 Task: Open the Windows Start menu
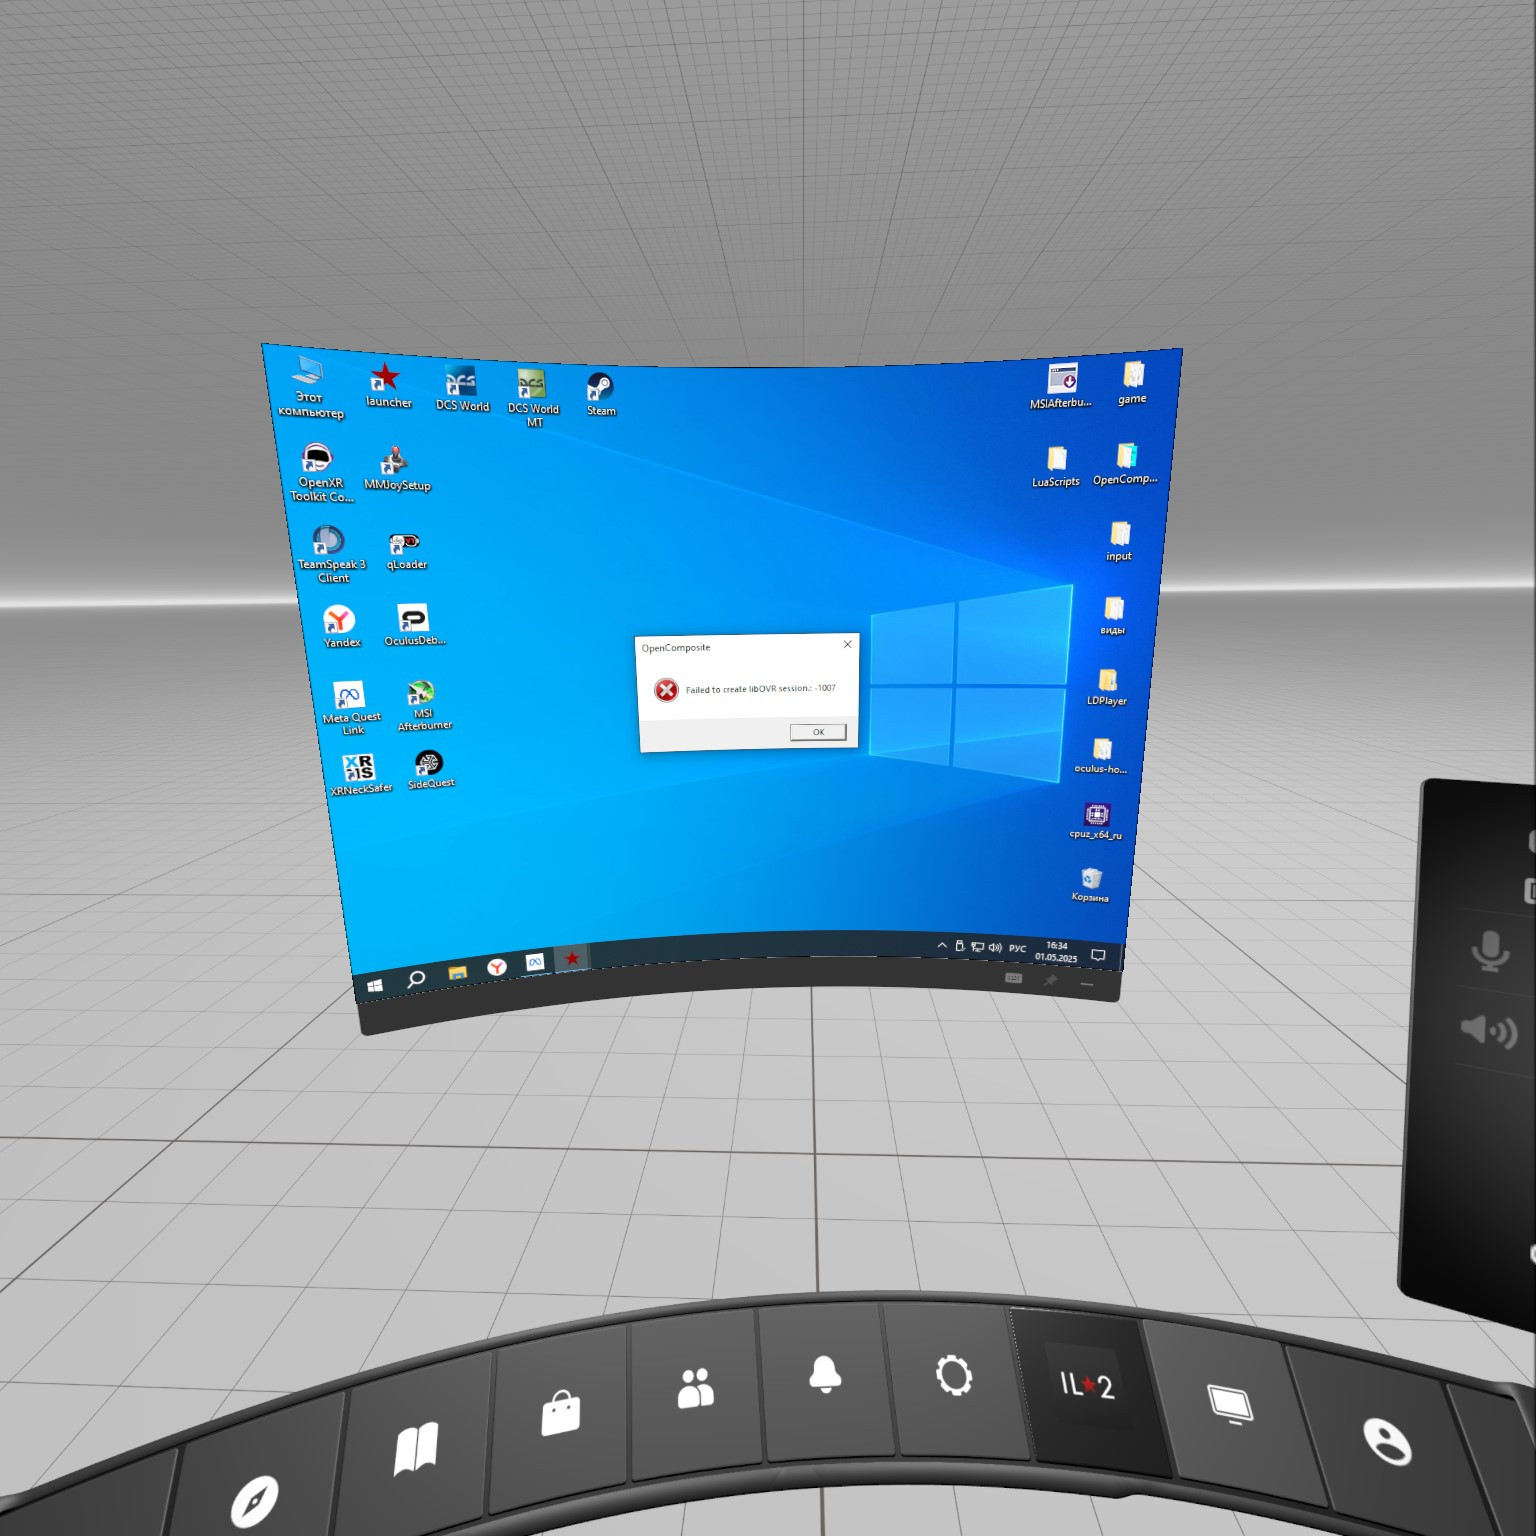coord(375,986)
